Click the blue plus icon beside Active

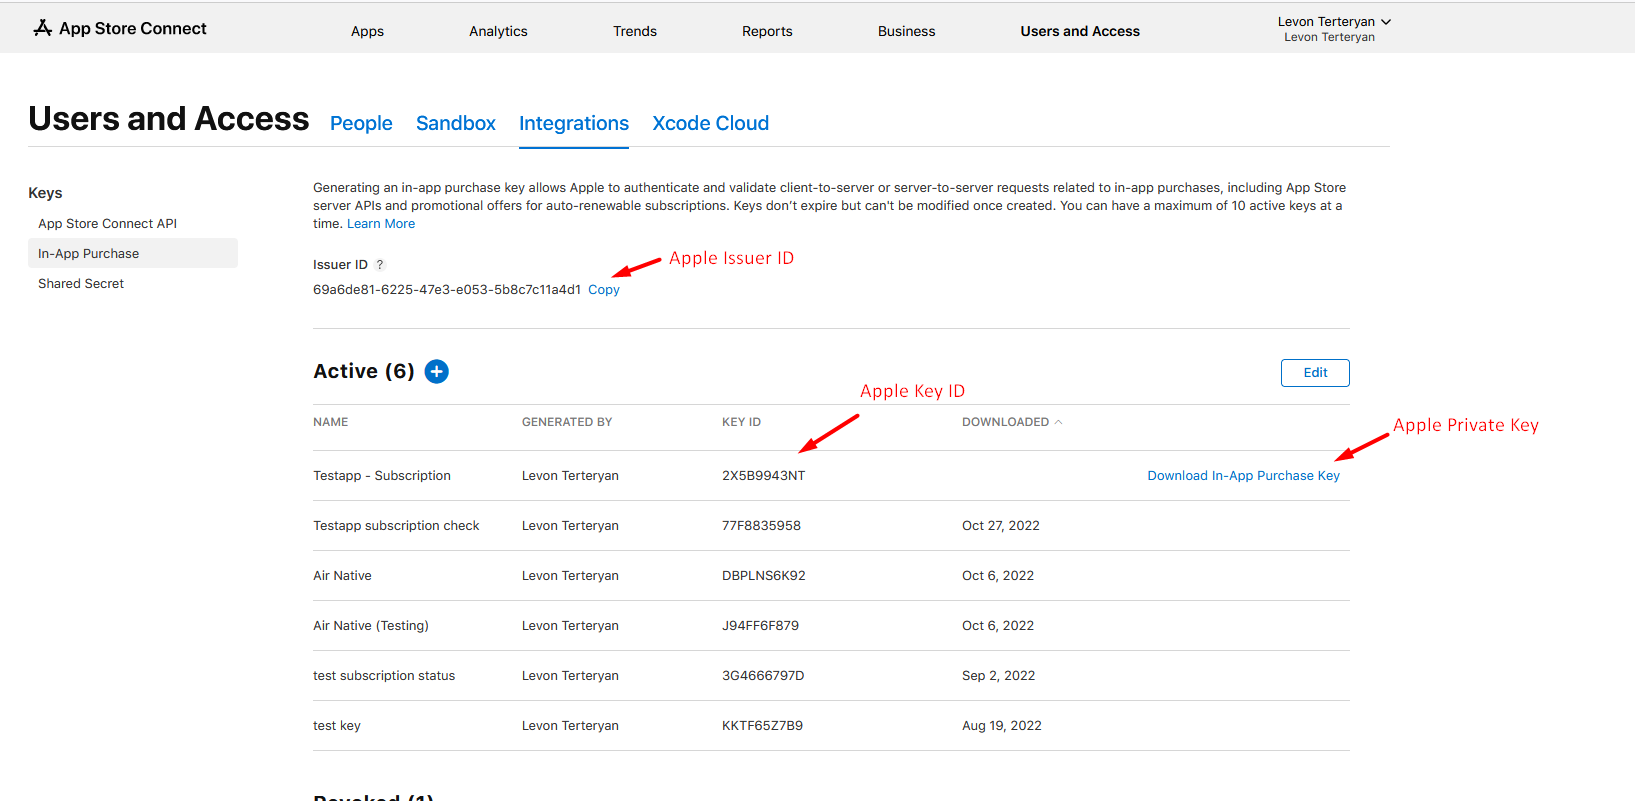coord(436,372)
